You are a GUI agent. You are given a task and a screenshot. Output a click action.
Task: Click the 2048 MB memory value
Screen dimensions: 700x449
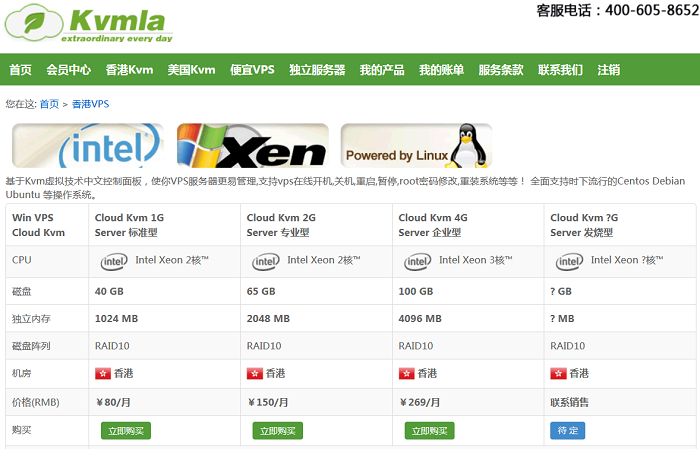coord(268,319)
